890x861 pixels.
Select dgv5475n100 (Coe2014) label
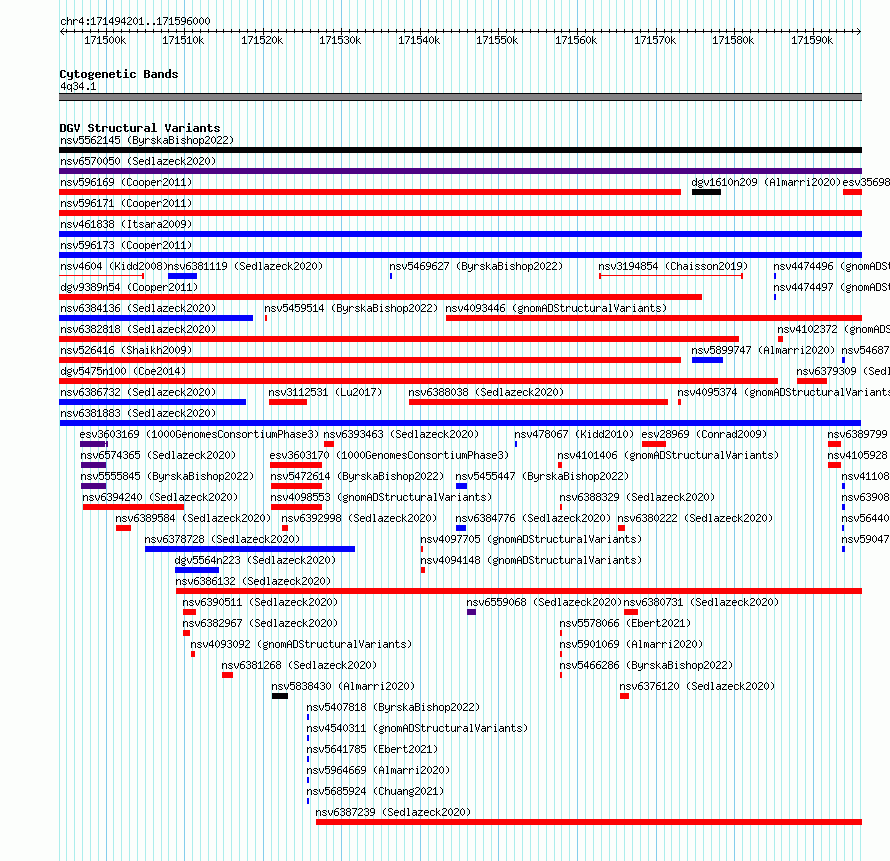(x=123, y=371)
